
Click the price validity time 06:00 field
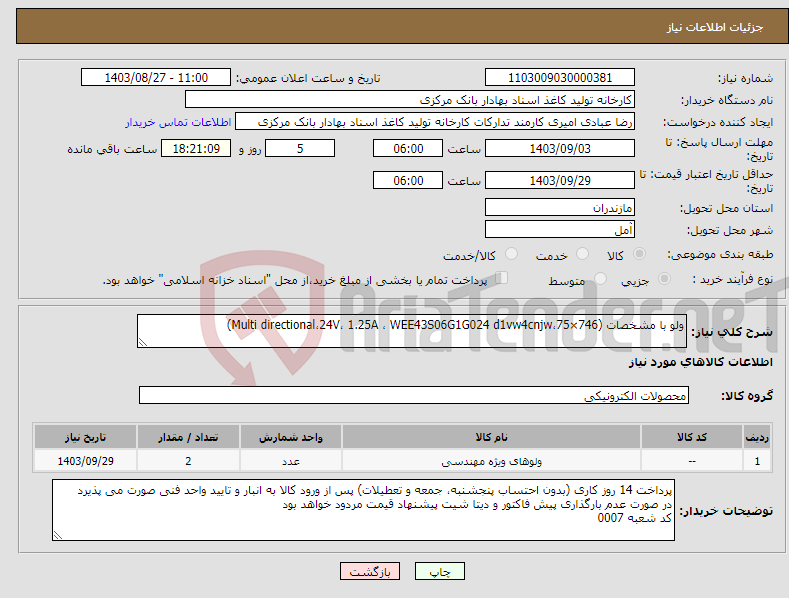coord(408,180)
